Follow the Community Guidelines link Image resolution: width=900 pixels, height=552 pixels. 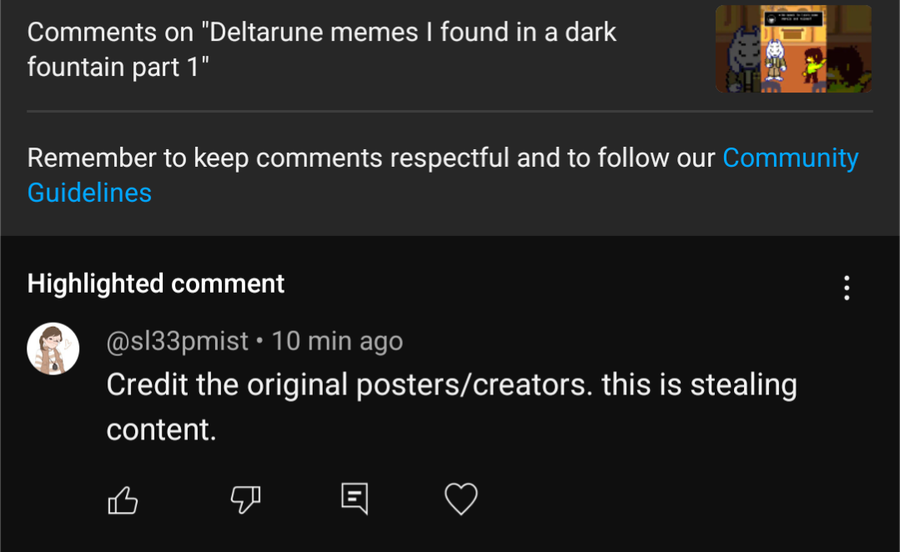tap(790, 158)
